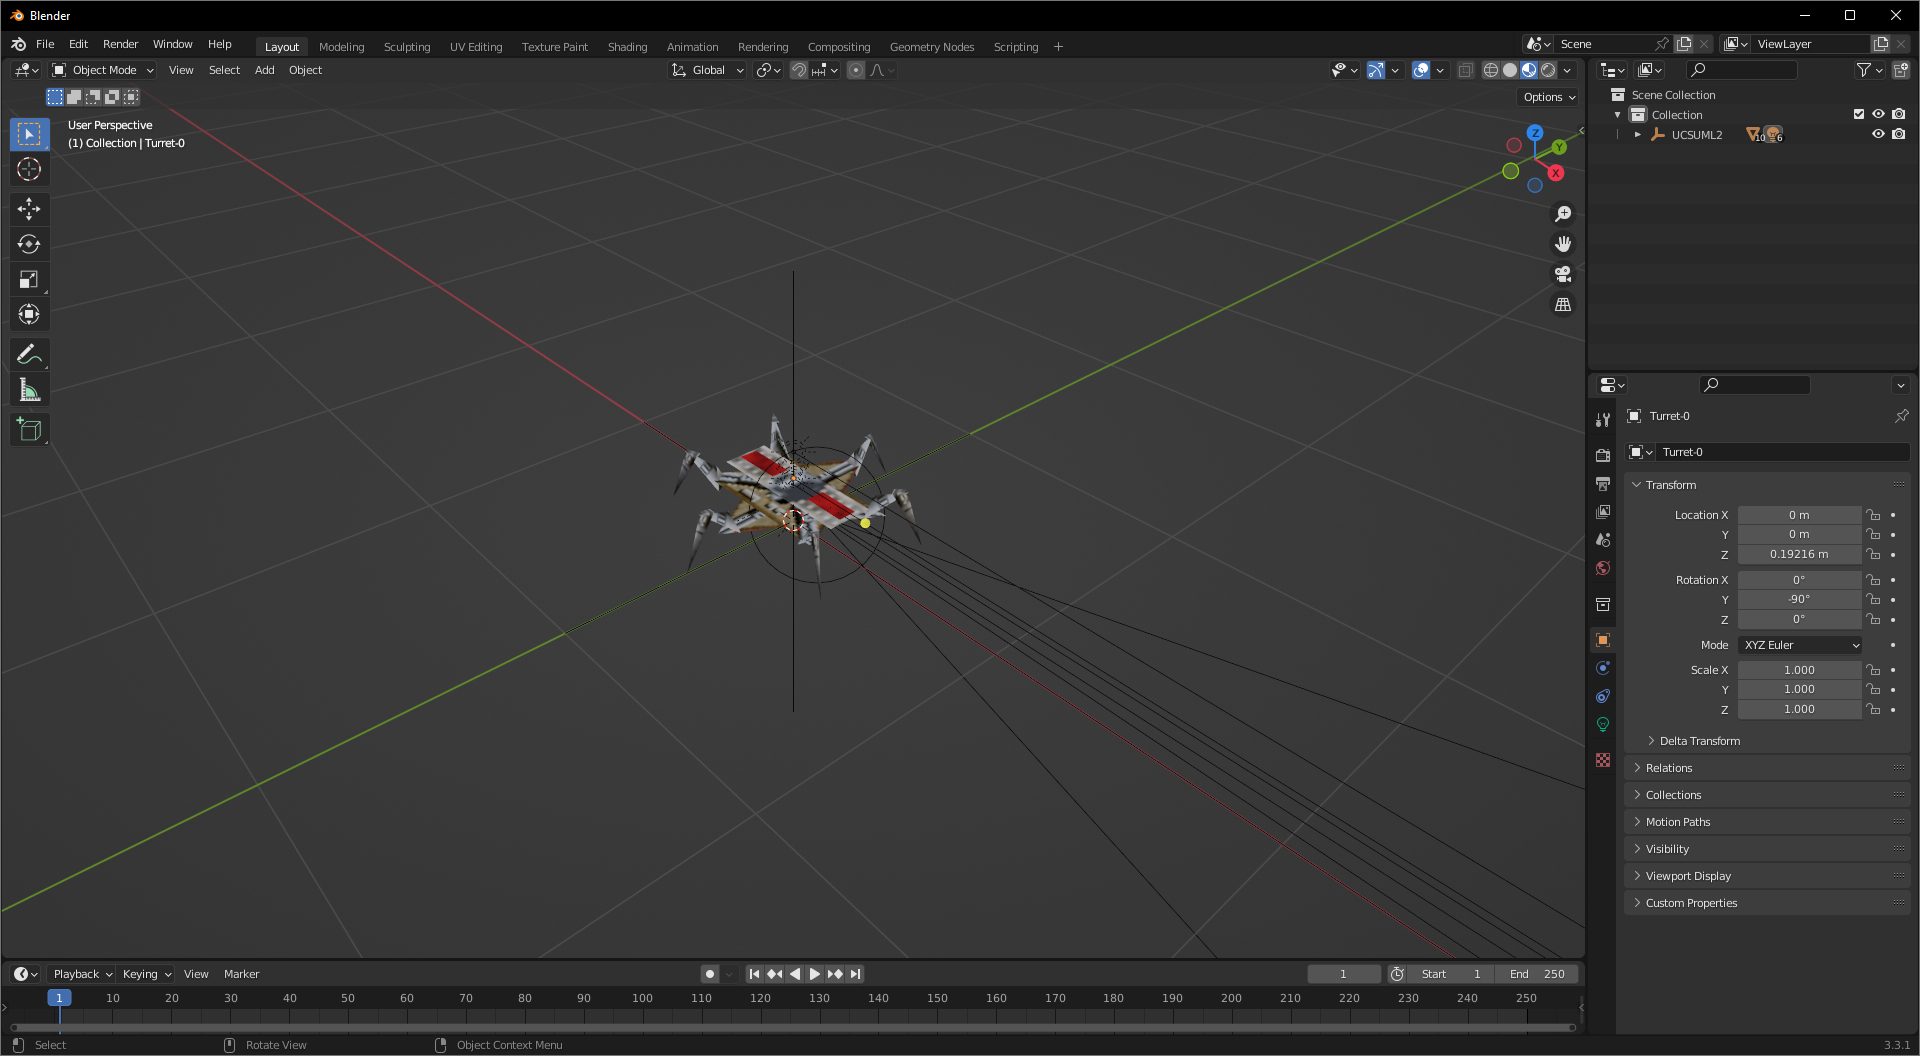This screenshot has width=1920, height=1056.
Task: Select the Rotate tool
Action: click(29, 244)
